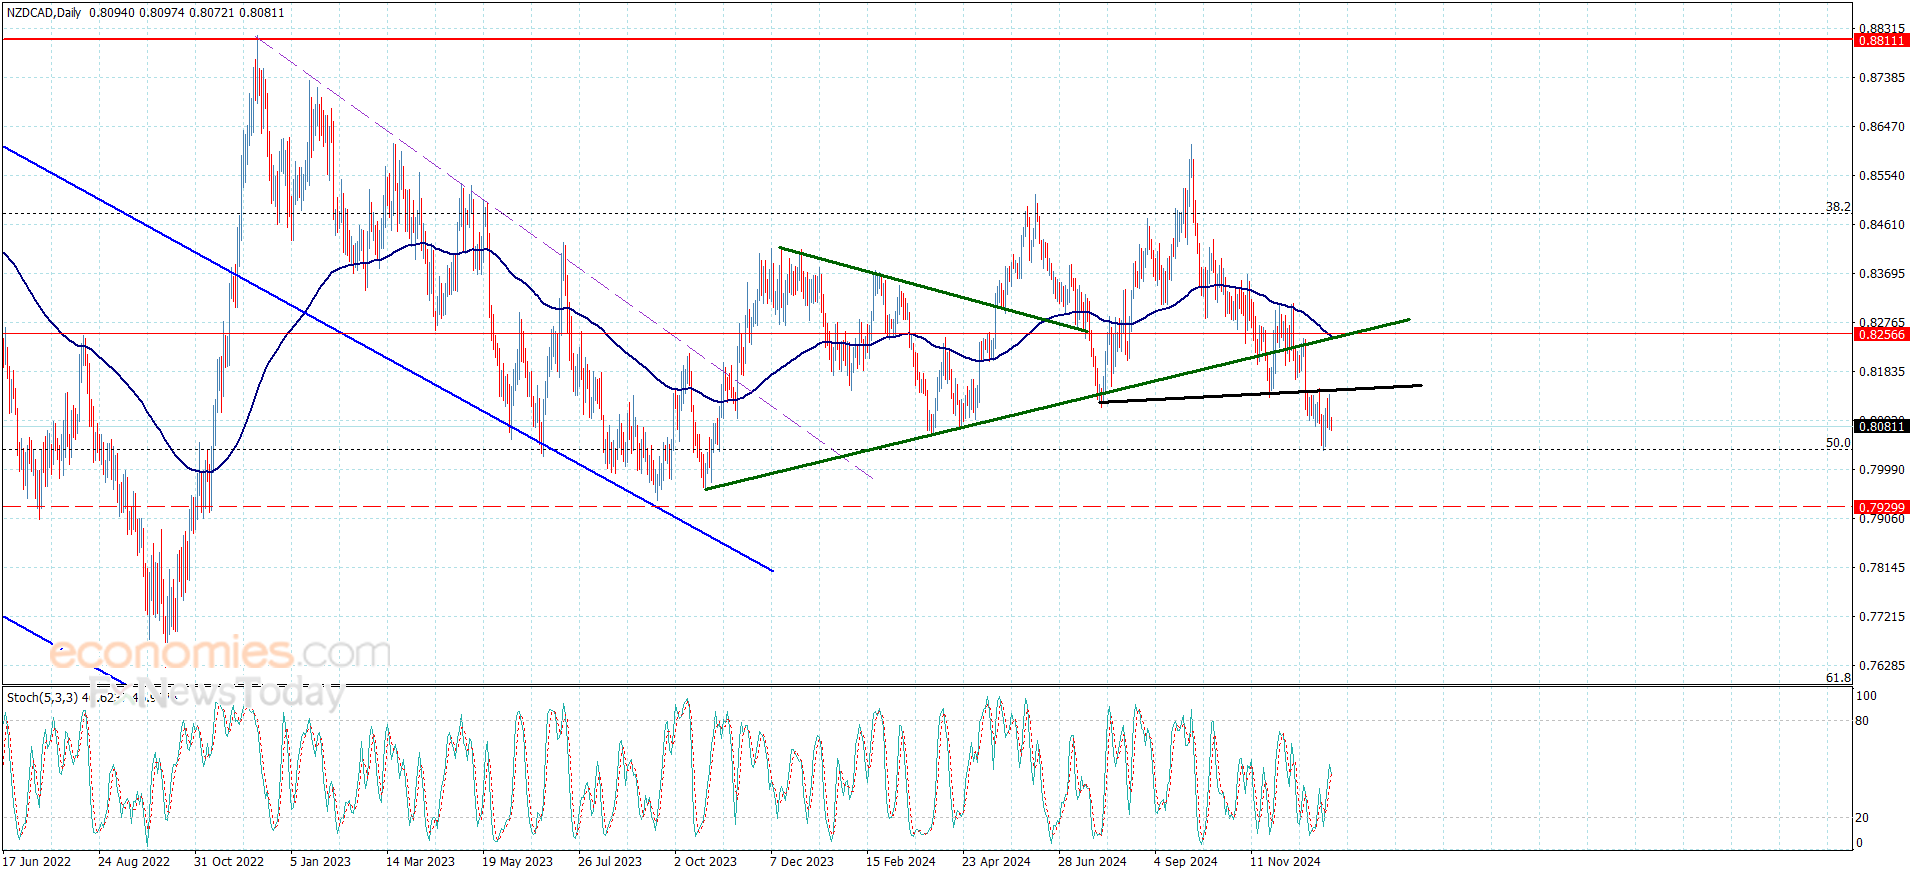Select the 38.2 Fibonacci level label
The image size is (1916, 874).
pos(1838,207)
